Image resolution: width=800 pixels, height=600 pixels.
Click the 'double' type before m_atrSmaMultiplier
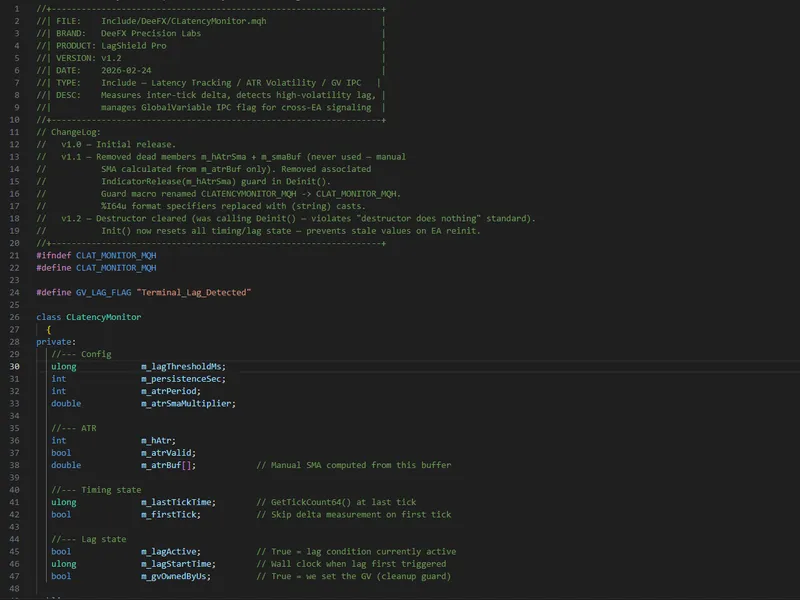pos(66,404)
